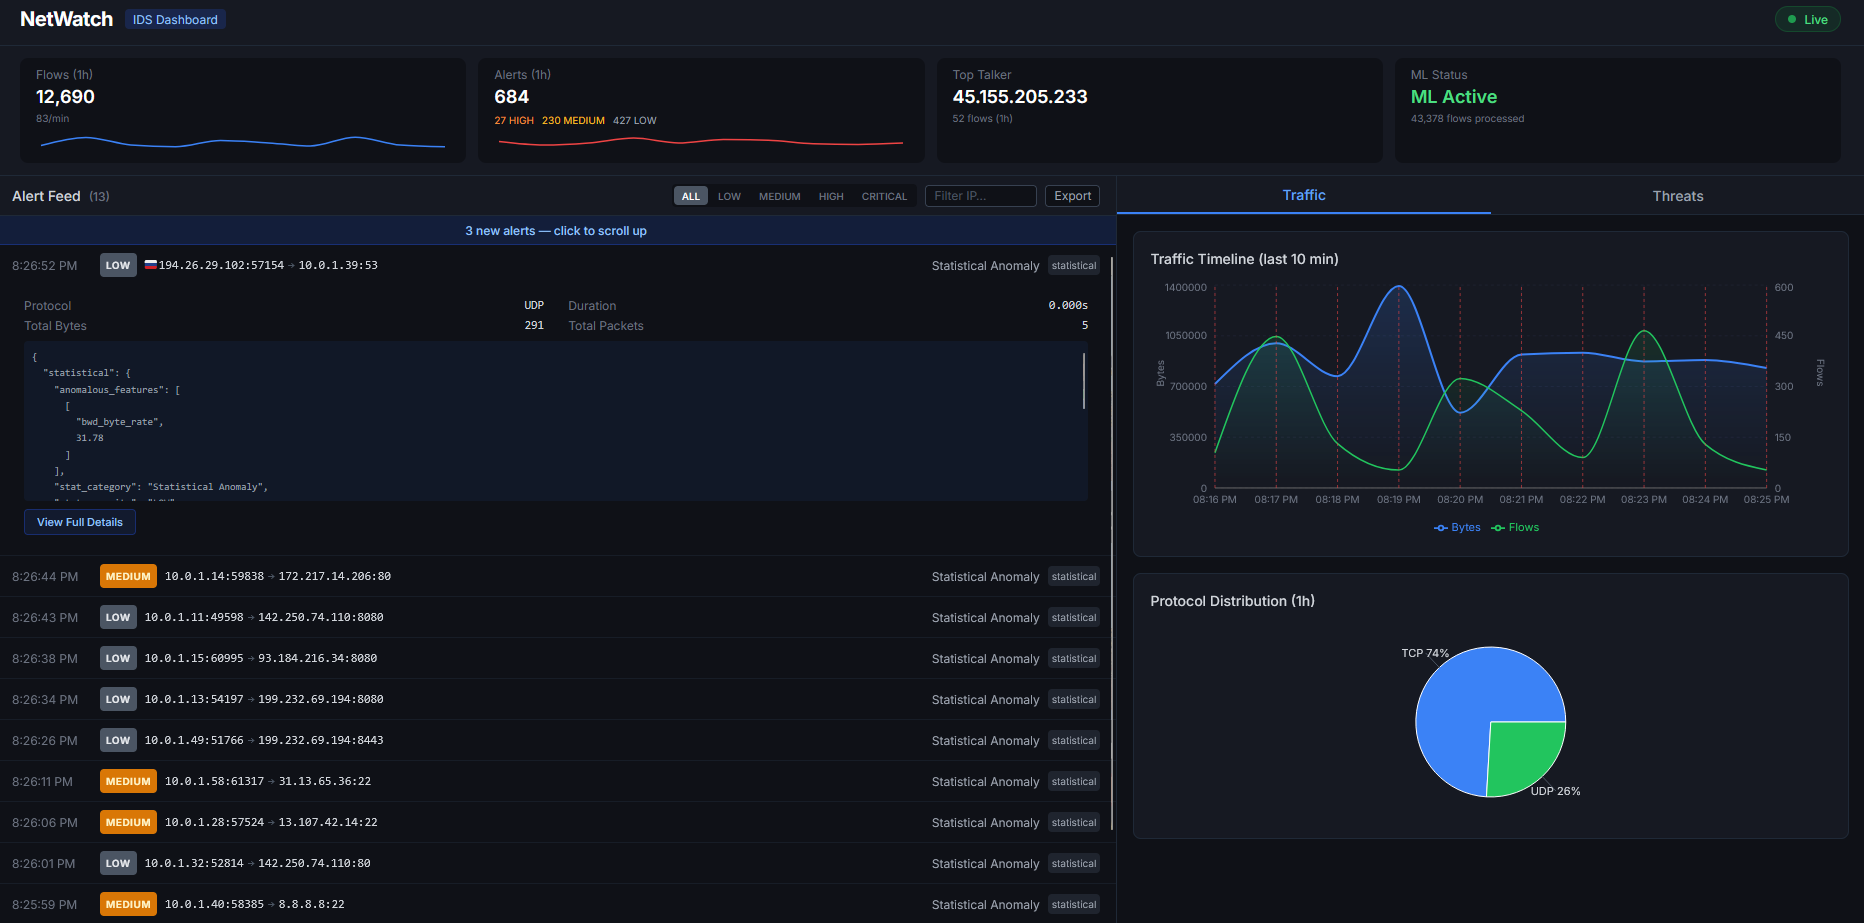Toggle the Bytes series in the chart legend
This screenshot has height=923, width=1864.
coord(1457,528)
